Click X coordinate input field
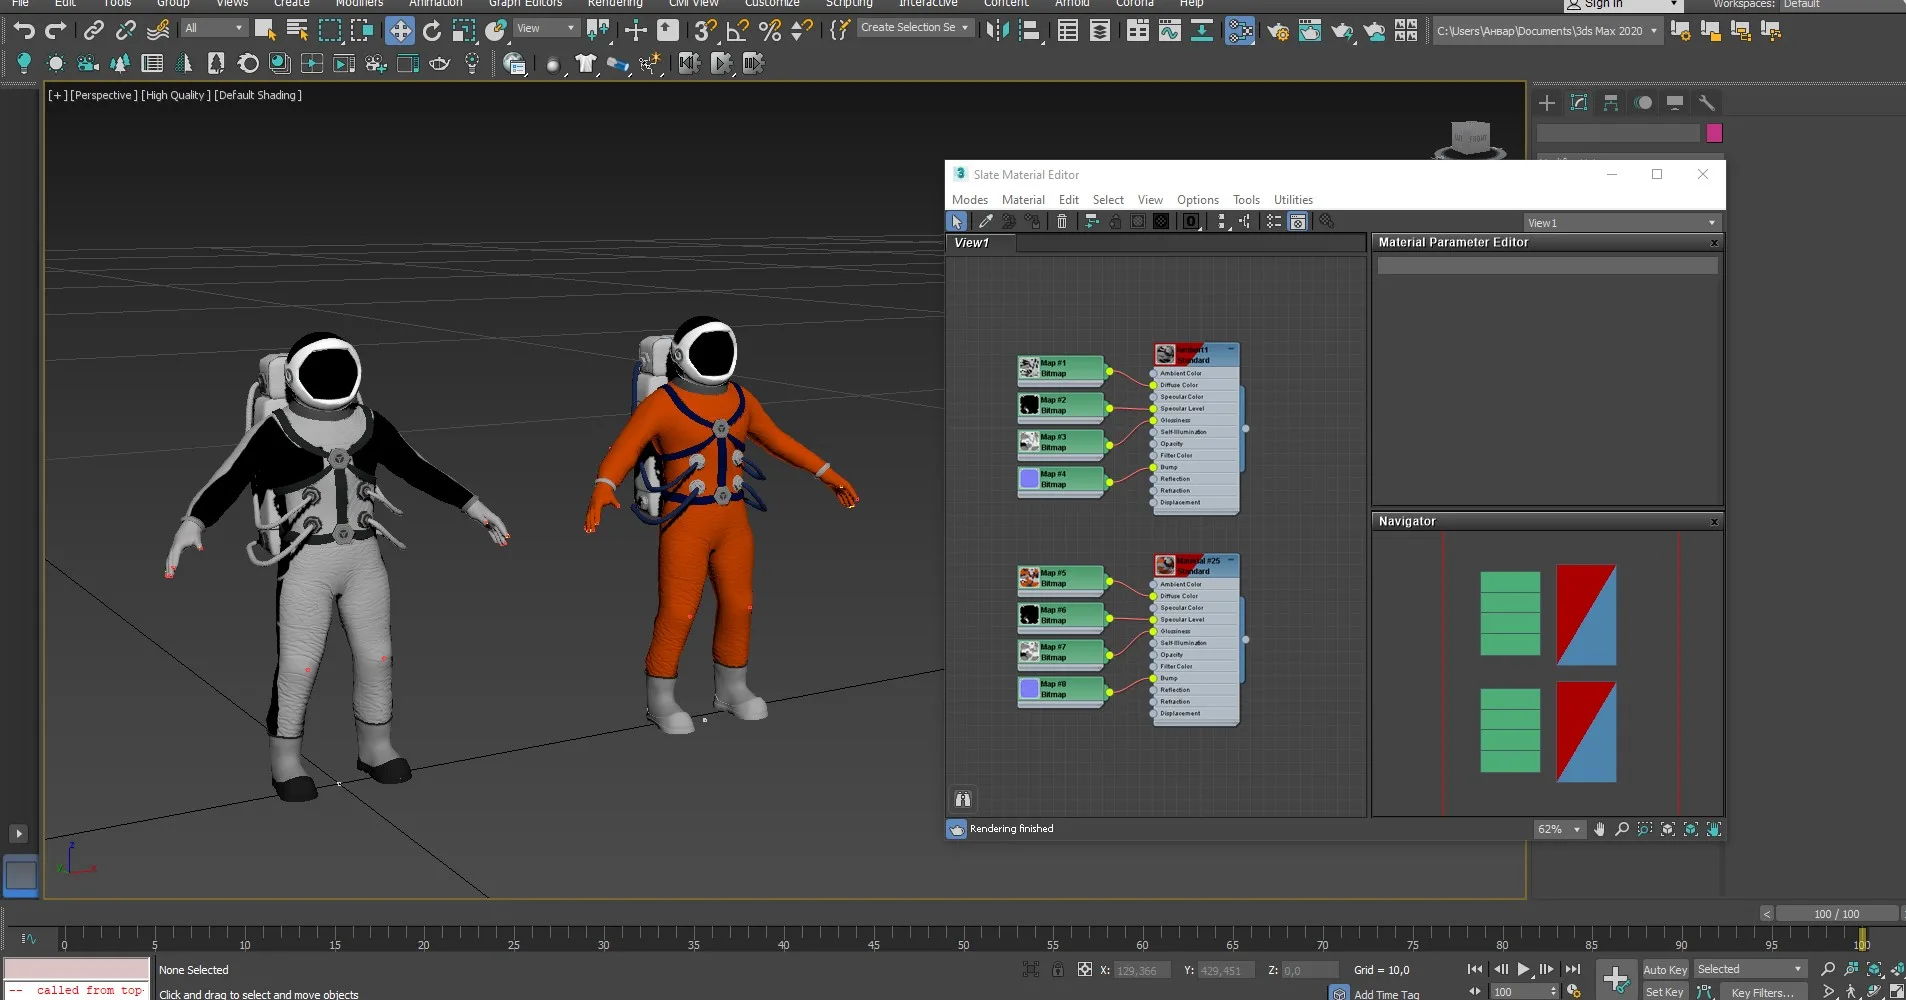 tap(1142, 970)
